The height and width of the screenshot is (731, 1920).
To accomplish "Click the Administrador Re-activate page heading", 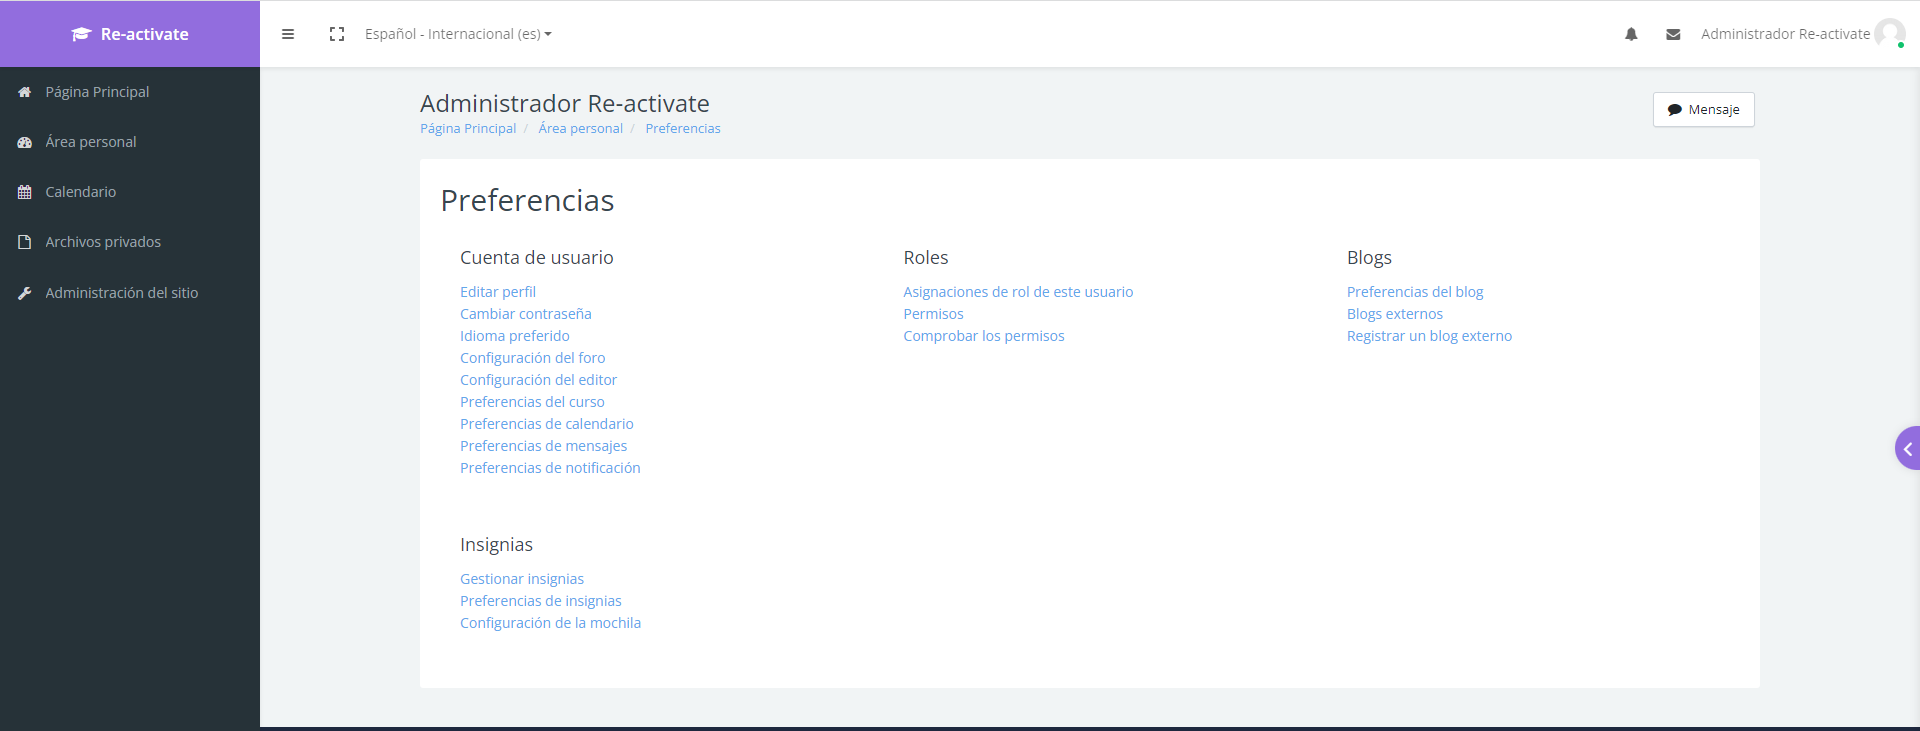I will (x=565, y=104).
